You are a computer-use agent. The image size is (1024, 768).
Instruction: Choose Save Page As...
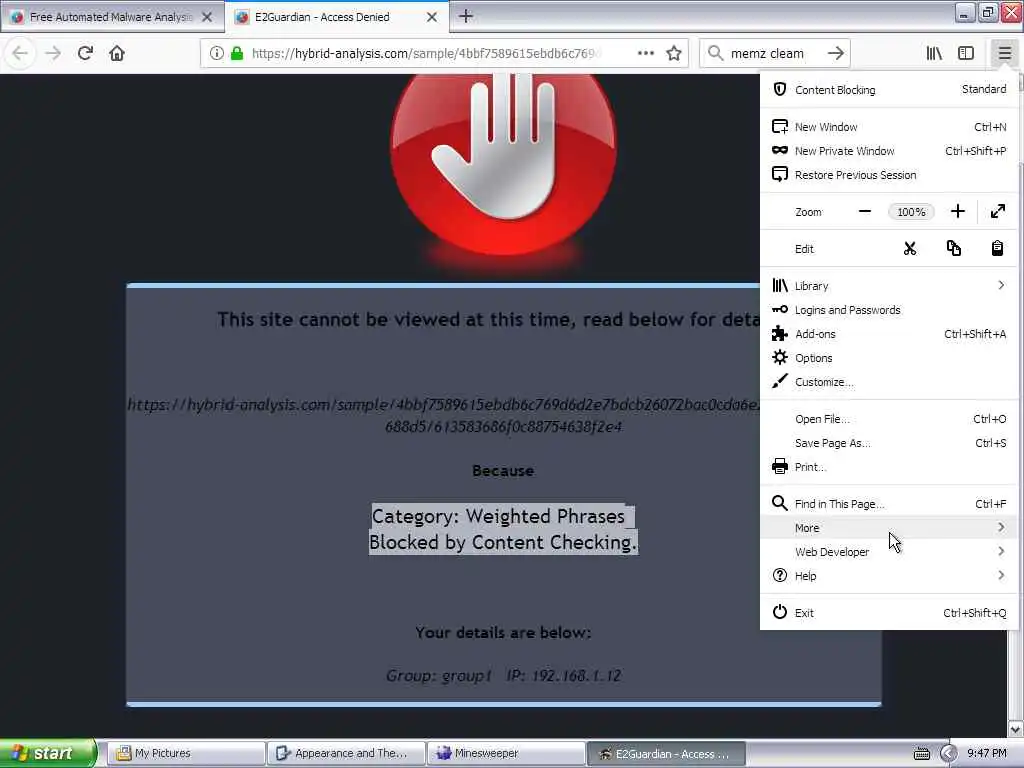tap(888, 443)
